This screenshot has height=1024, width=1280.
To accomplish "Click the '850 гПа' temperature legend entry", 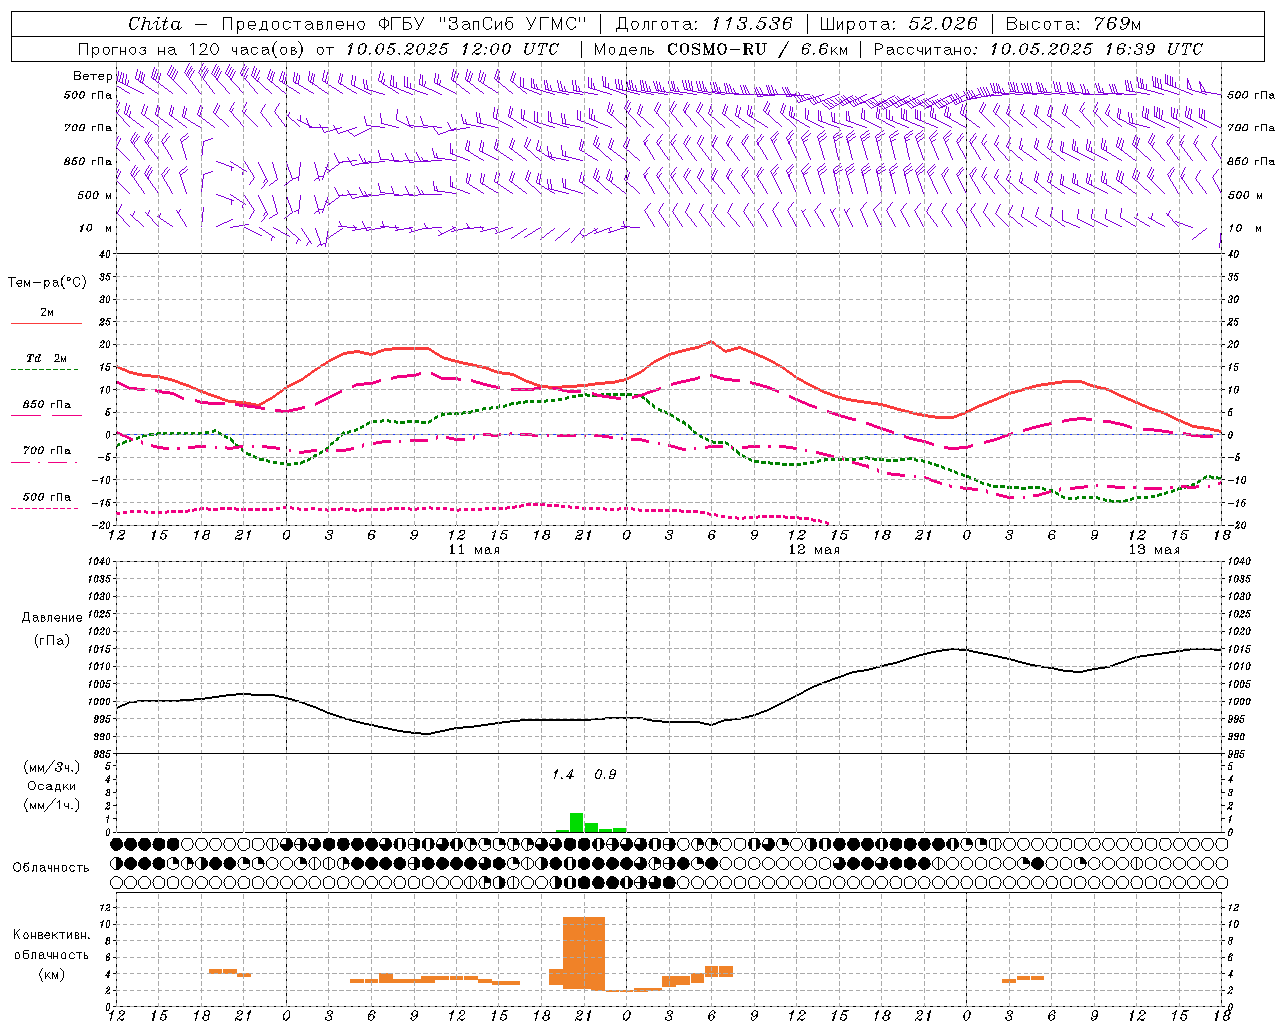I will pyautogui.click(x=47, y=405).
